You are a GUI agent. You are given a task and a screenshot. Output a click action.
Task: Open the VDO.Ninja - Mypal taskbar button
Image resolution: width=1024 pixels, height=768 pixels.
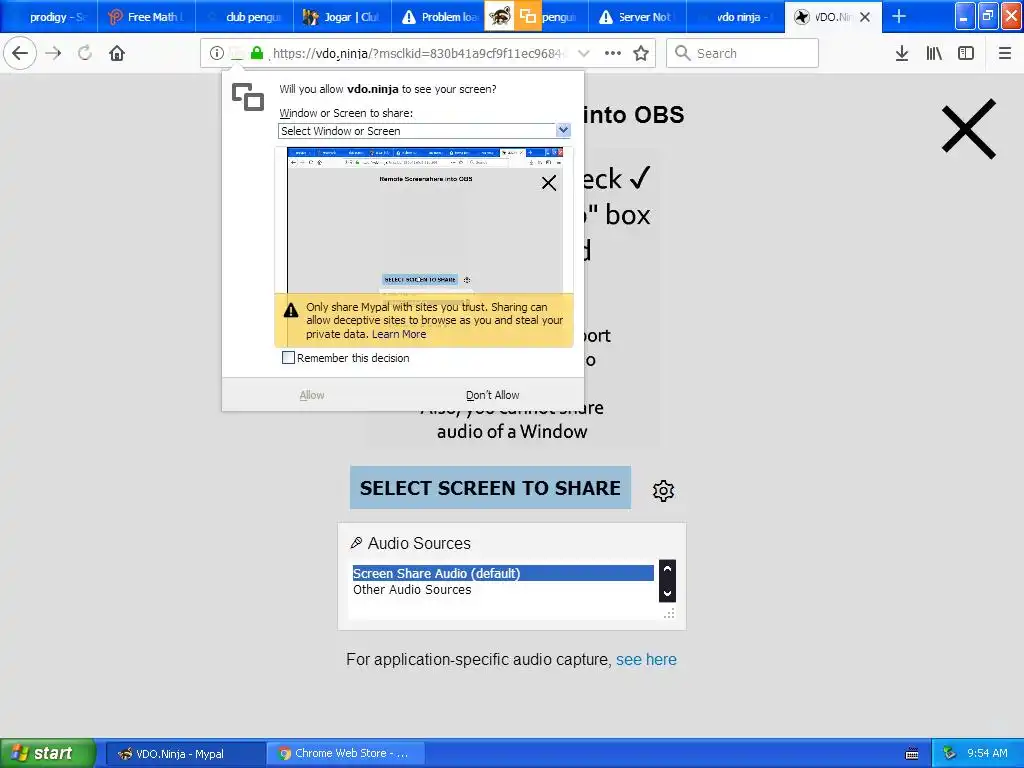(x=185, y=754)
